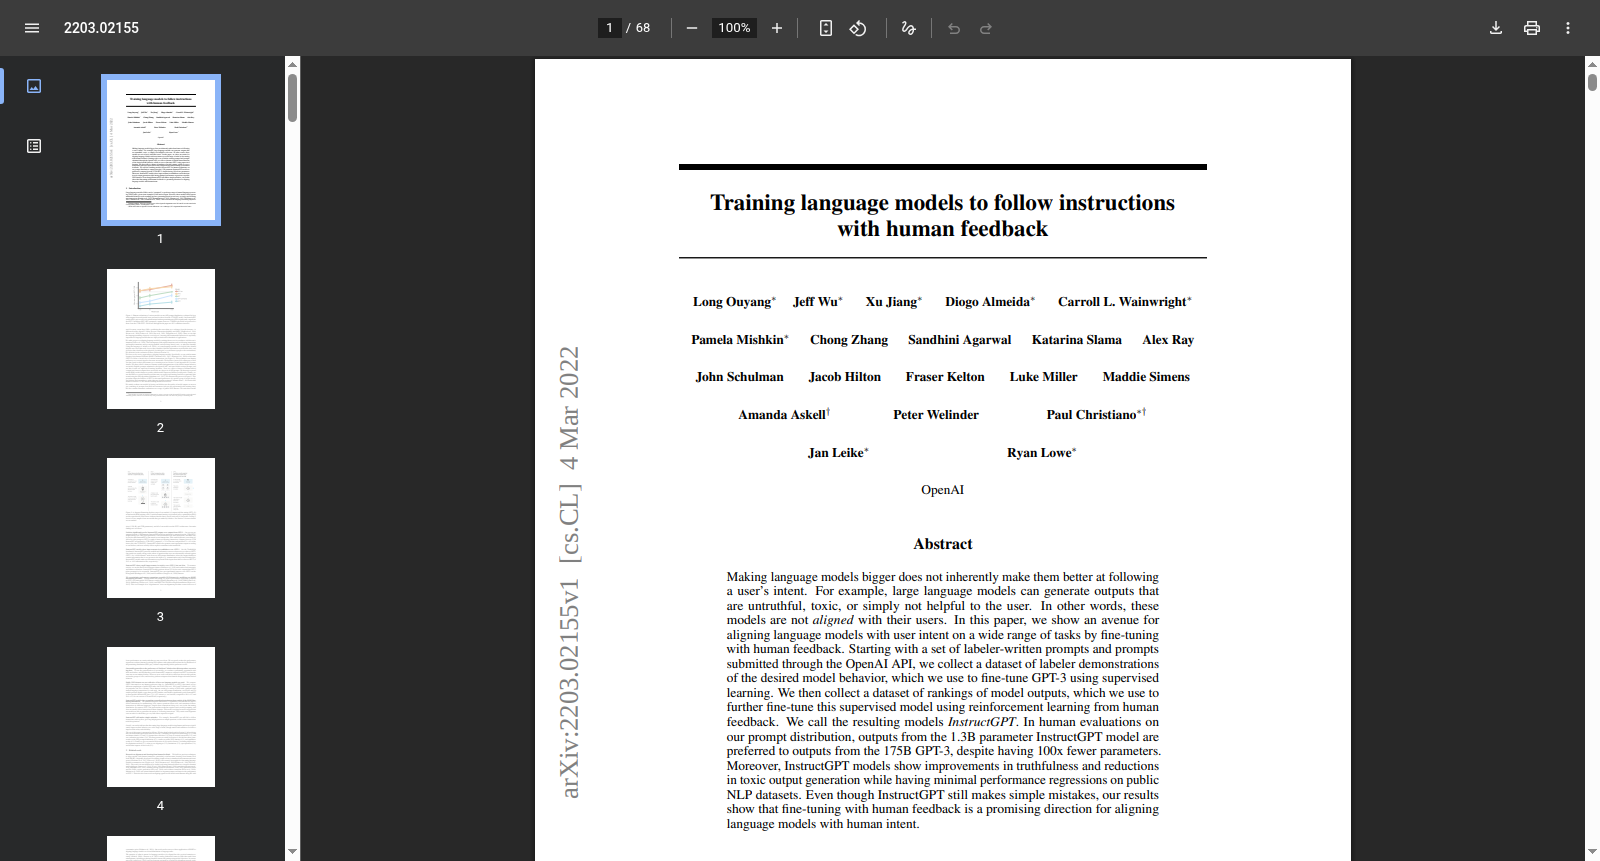1600x861 pixels.
Task: Activate the draw annotation tool
Action: 909,28
